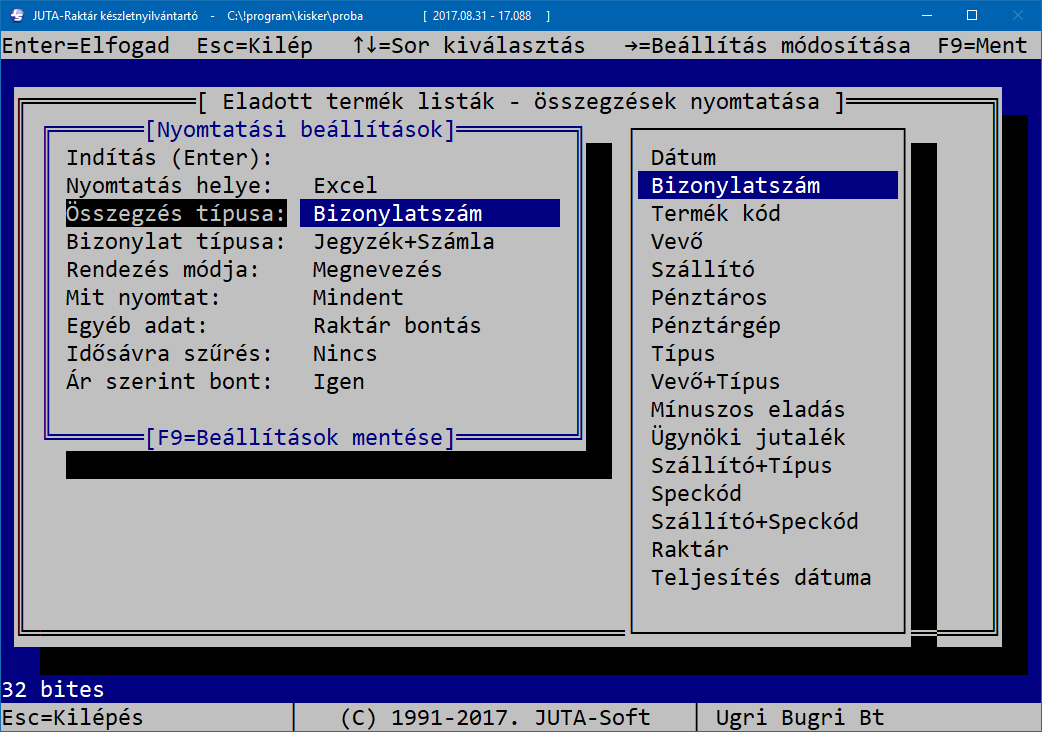Open Rendezés módja setting showing Megnevezés
This screenshot has width=1042, height=732.
377,270
